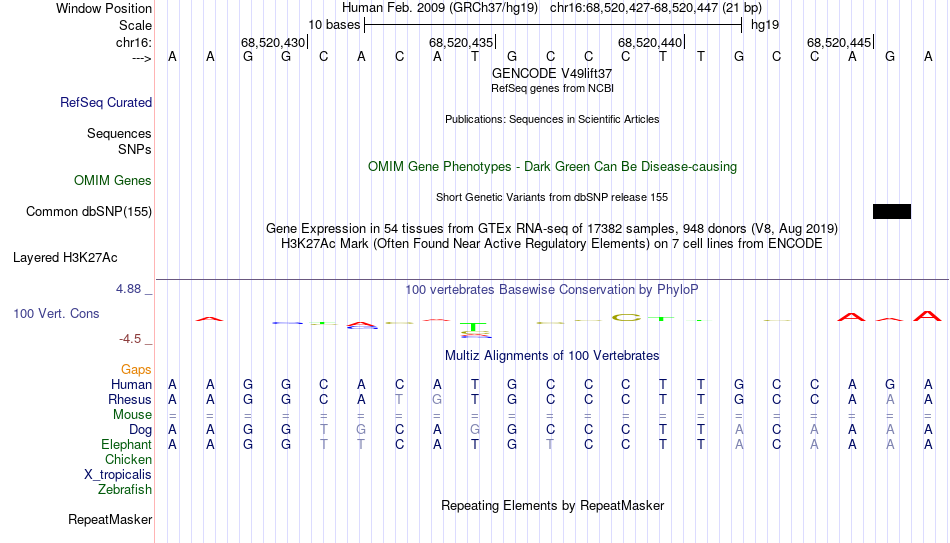Click the OMIM Gene Phenotypes track title

pos(552,167)
